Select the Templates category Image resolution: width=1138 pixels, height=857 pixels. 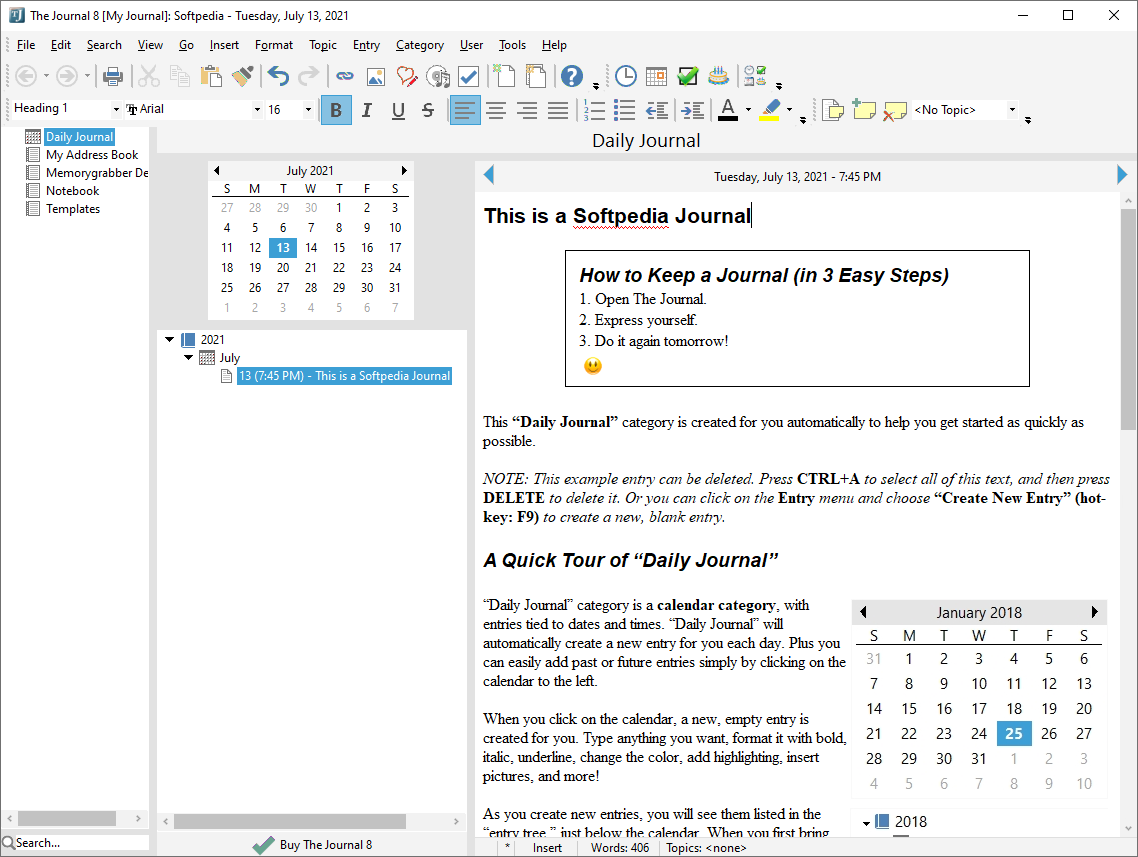tap(73, 209)
